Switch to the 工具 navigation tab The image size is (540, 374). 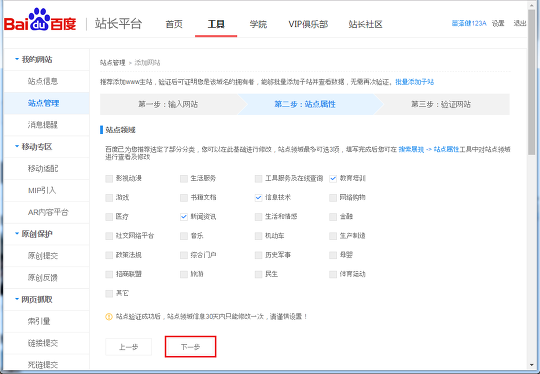coord(216,24)
